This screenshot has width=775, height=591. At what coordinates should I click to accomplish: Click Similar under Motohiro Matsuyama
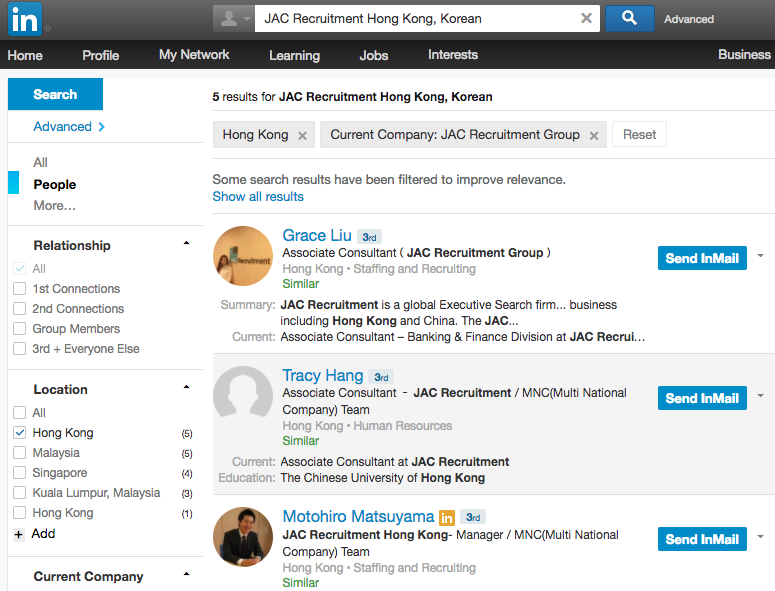pyautogui.click(x=301, y=583)
